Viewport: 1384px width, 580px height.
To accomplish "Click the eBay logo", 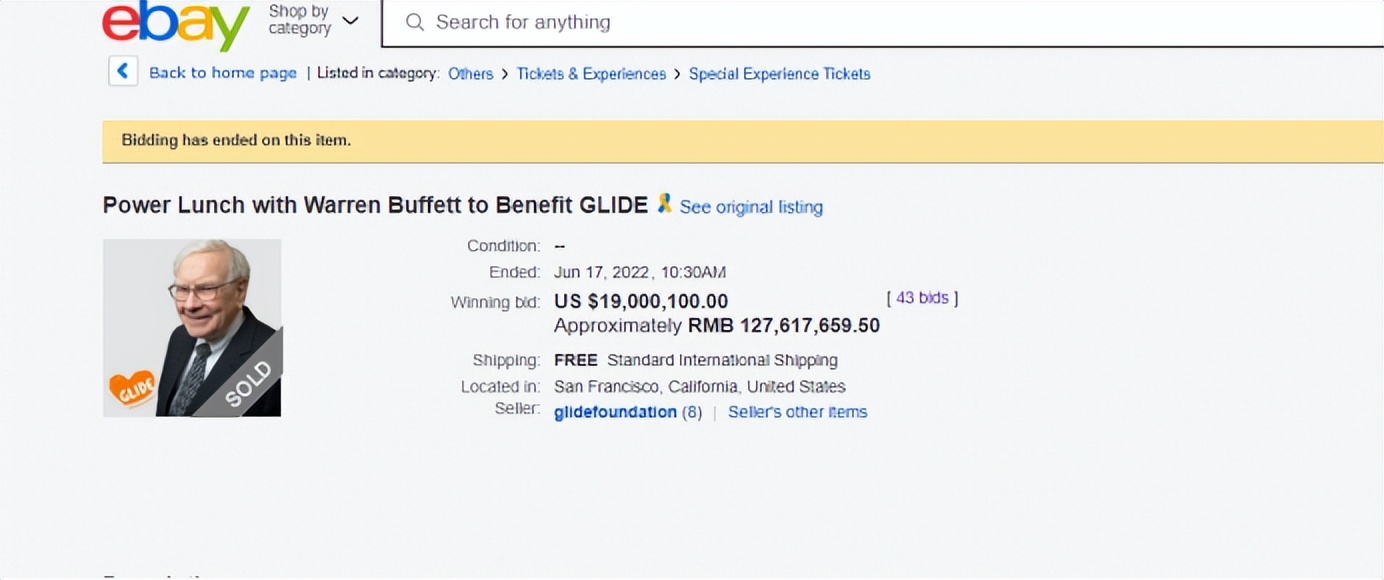I will 176,24.
